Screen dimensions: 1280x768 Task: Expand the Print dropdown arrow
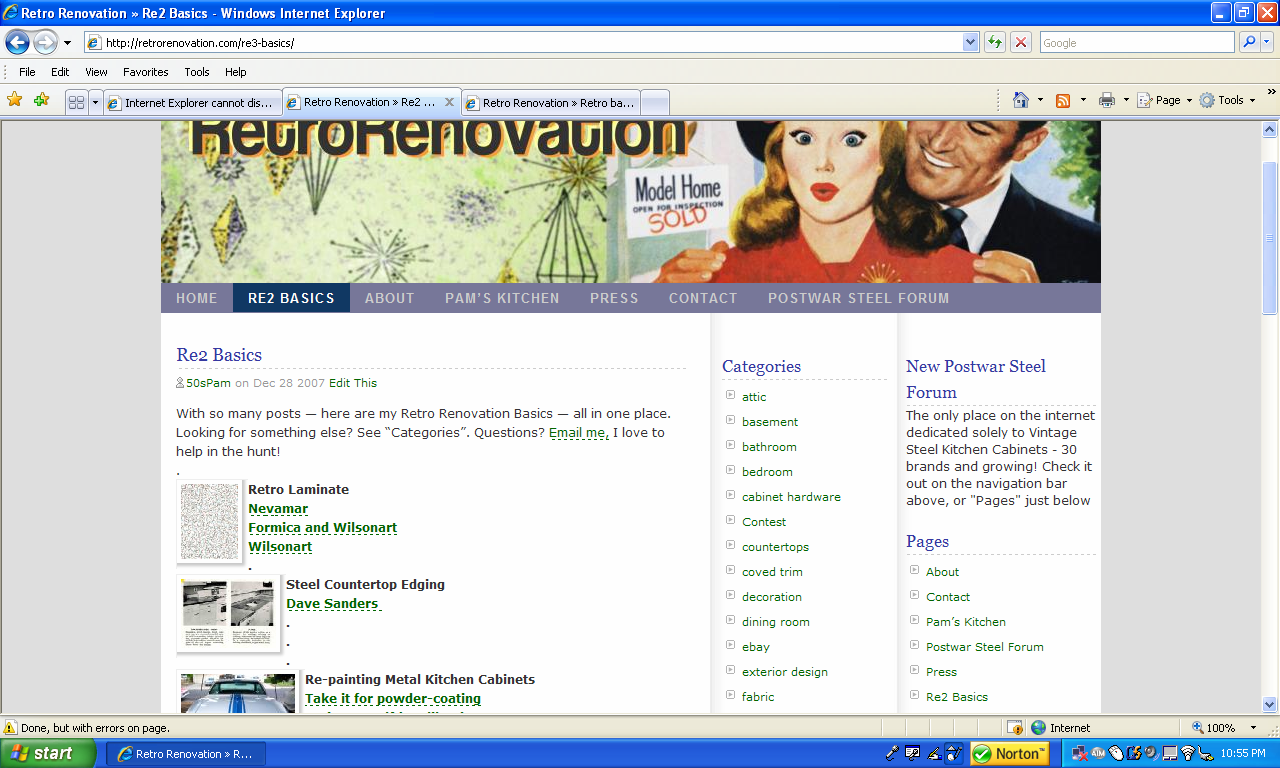pos(1126,100)
